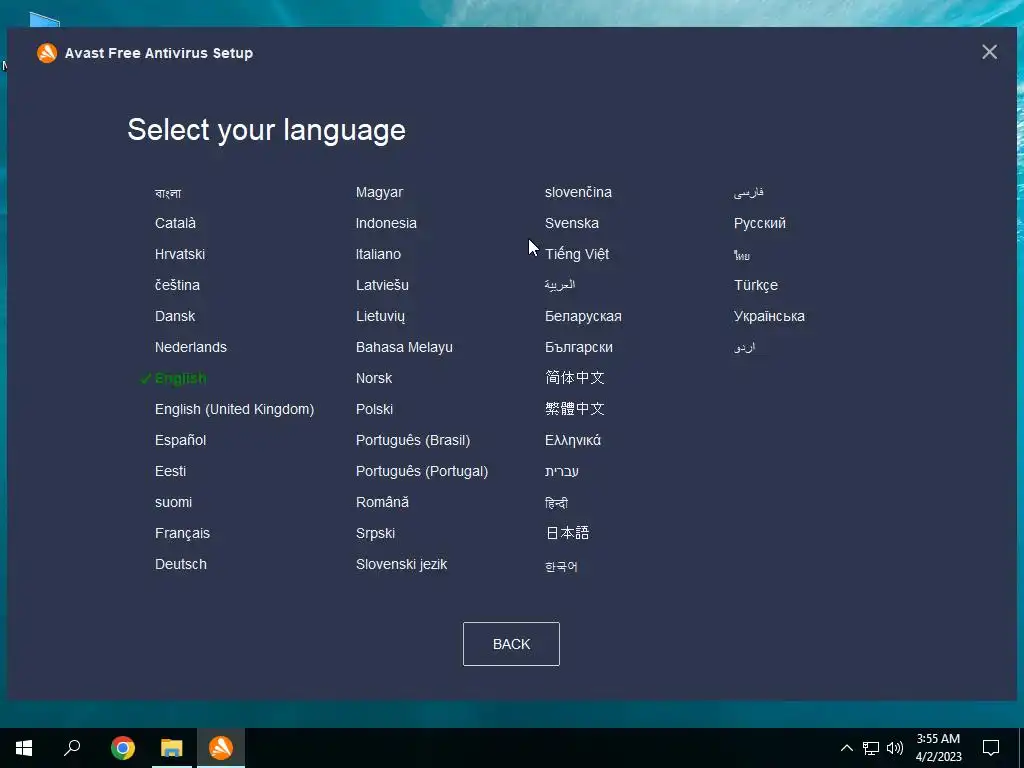1024x768 pixels.
Task: Select Русский language
Action: pos(760,223)
